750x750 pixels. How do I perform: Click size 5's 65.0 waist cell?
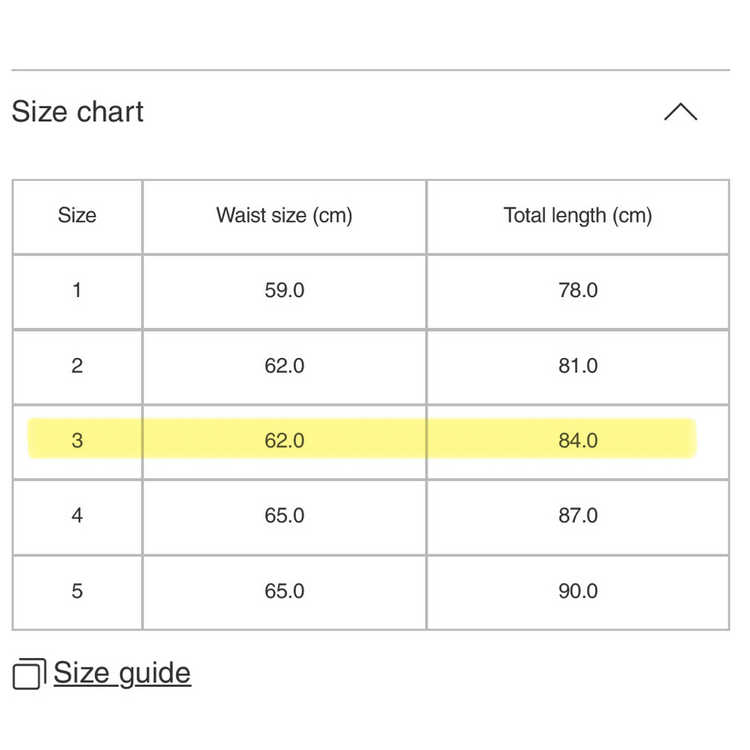(x=284, y=591)
